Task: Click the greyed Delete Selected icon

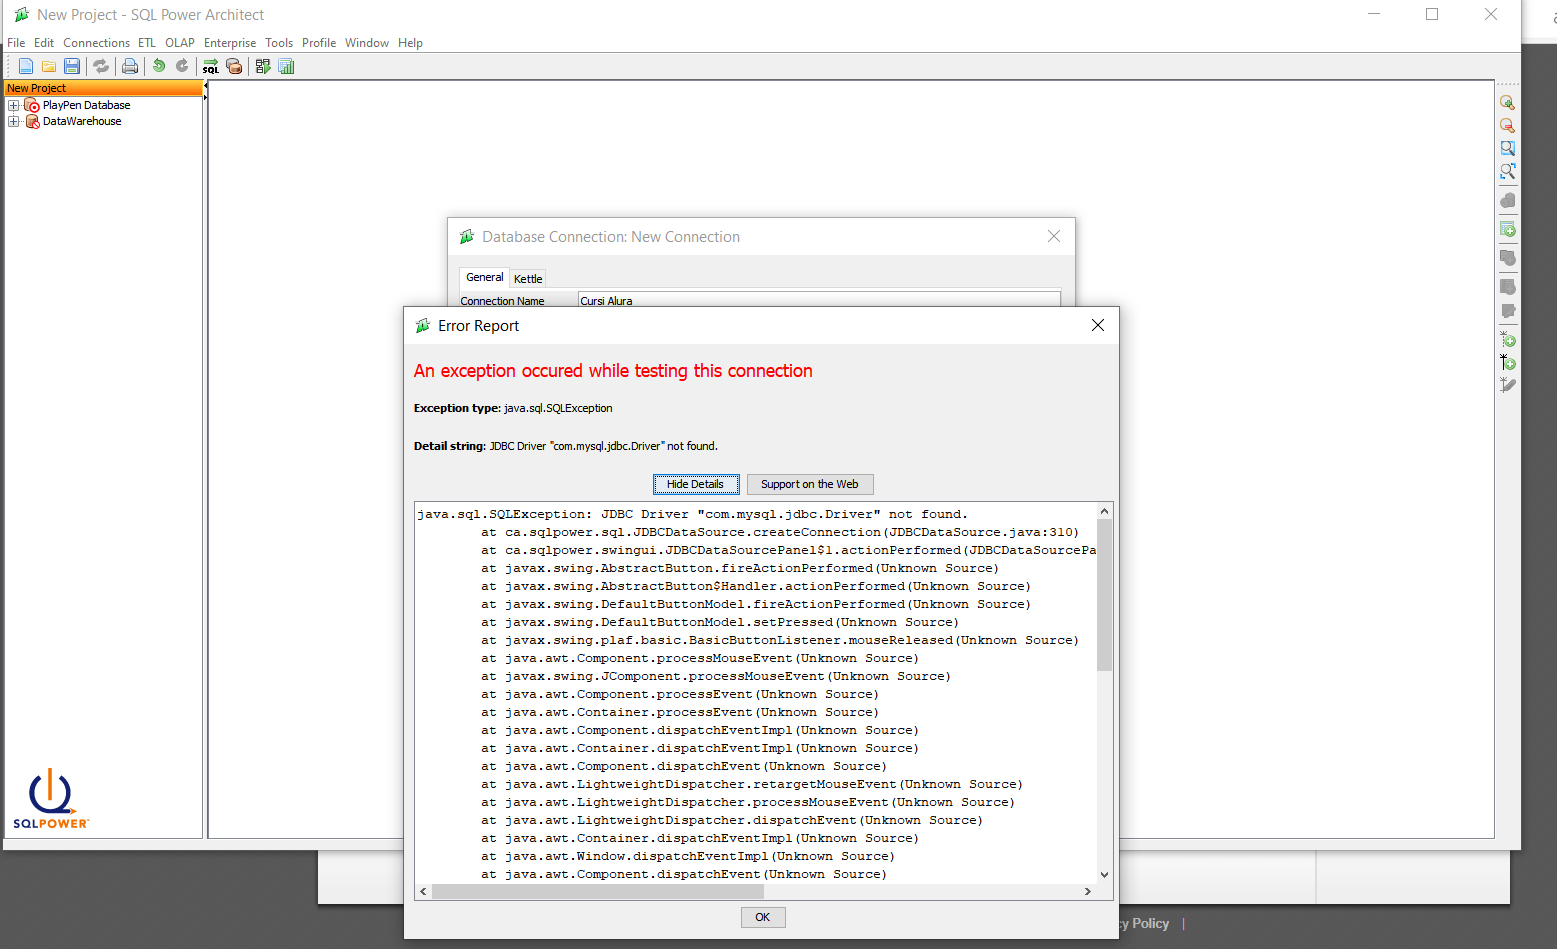Action: click(1508, 200)
